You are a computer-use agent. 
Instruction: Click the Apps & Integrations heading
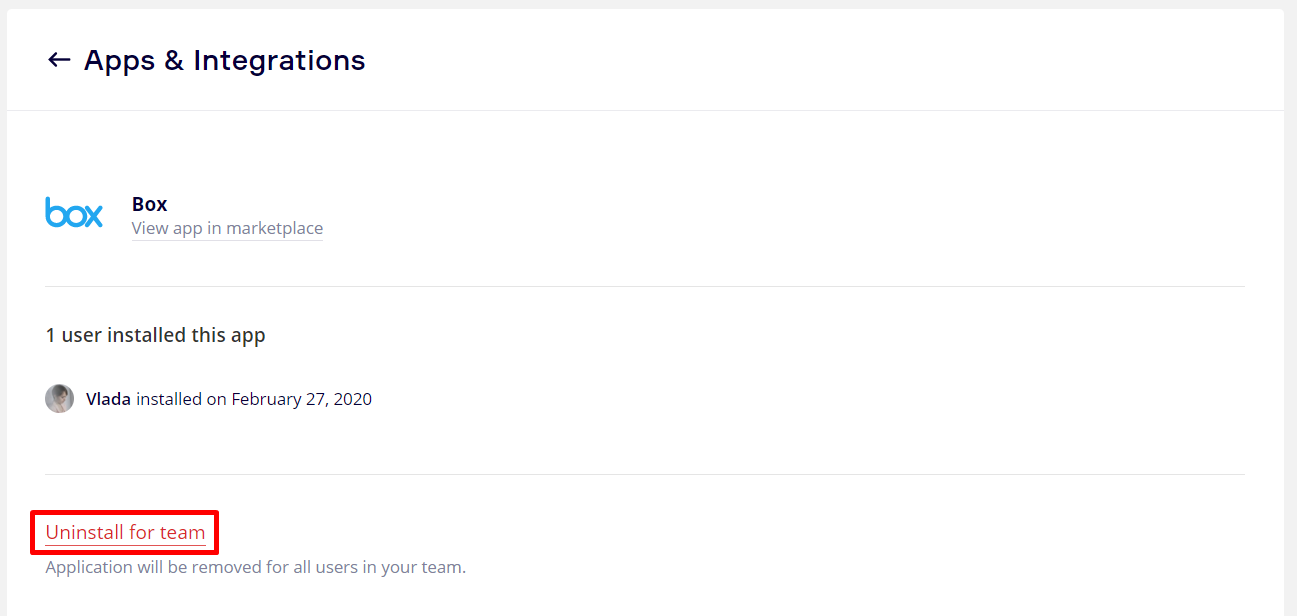[x=224, y=60]
